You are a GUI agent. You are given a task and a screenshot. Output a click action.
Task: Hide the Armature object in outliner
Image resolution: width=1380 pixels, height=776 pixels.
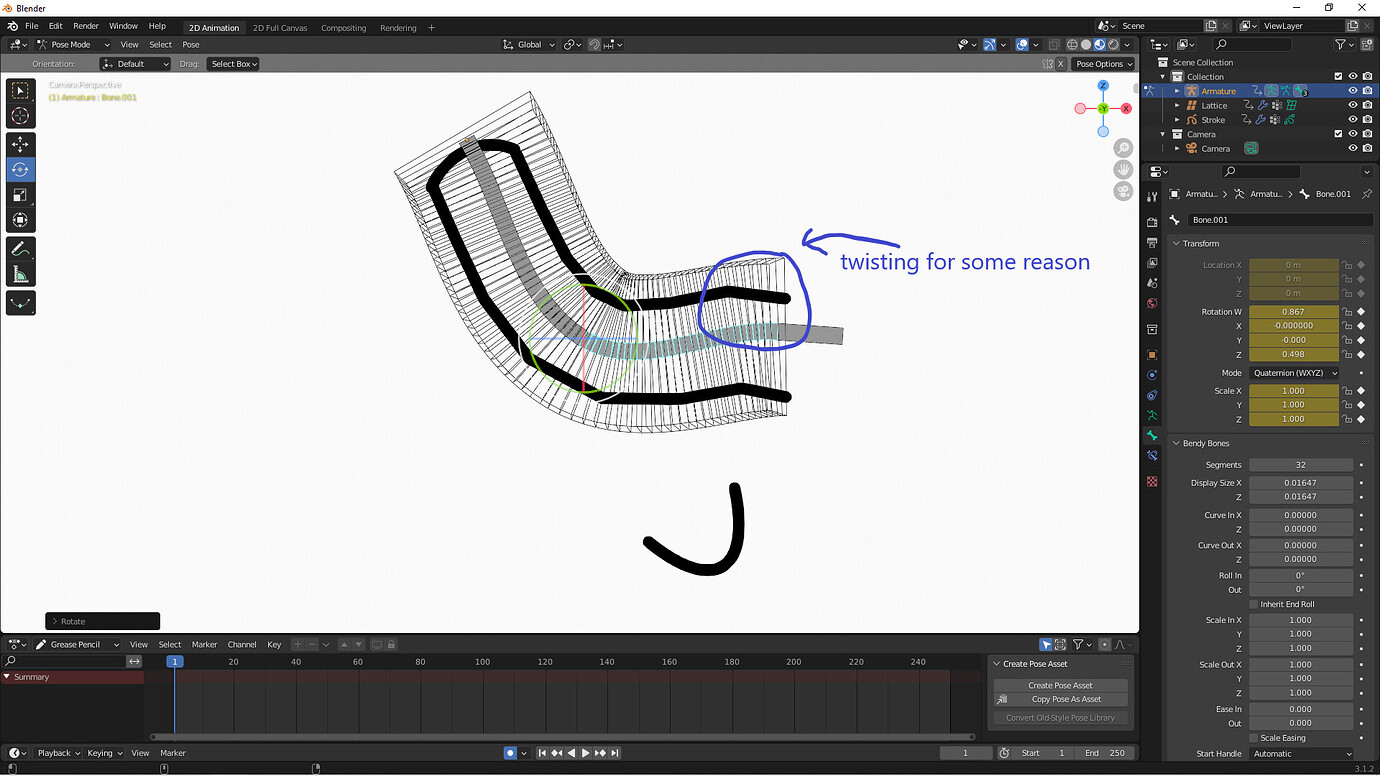(1353, 91)
